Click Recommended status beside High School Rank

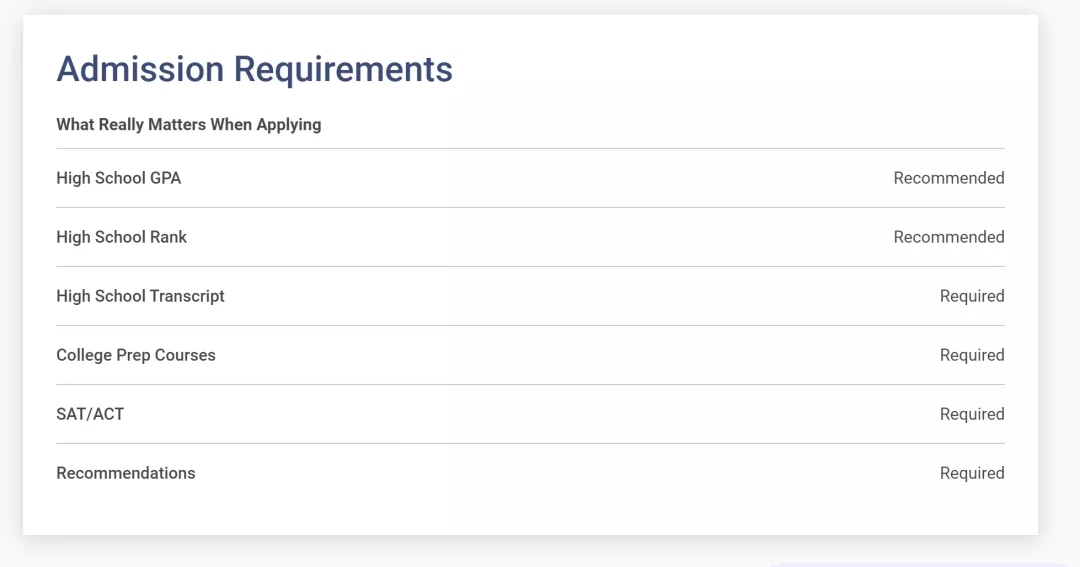pos(948,237)
